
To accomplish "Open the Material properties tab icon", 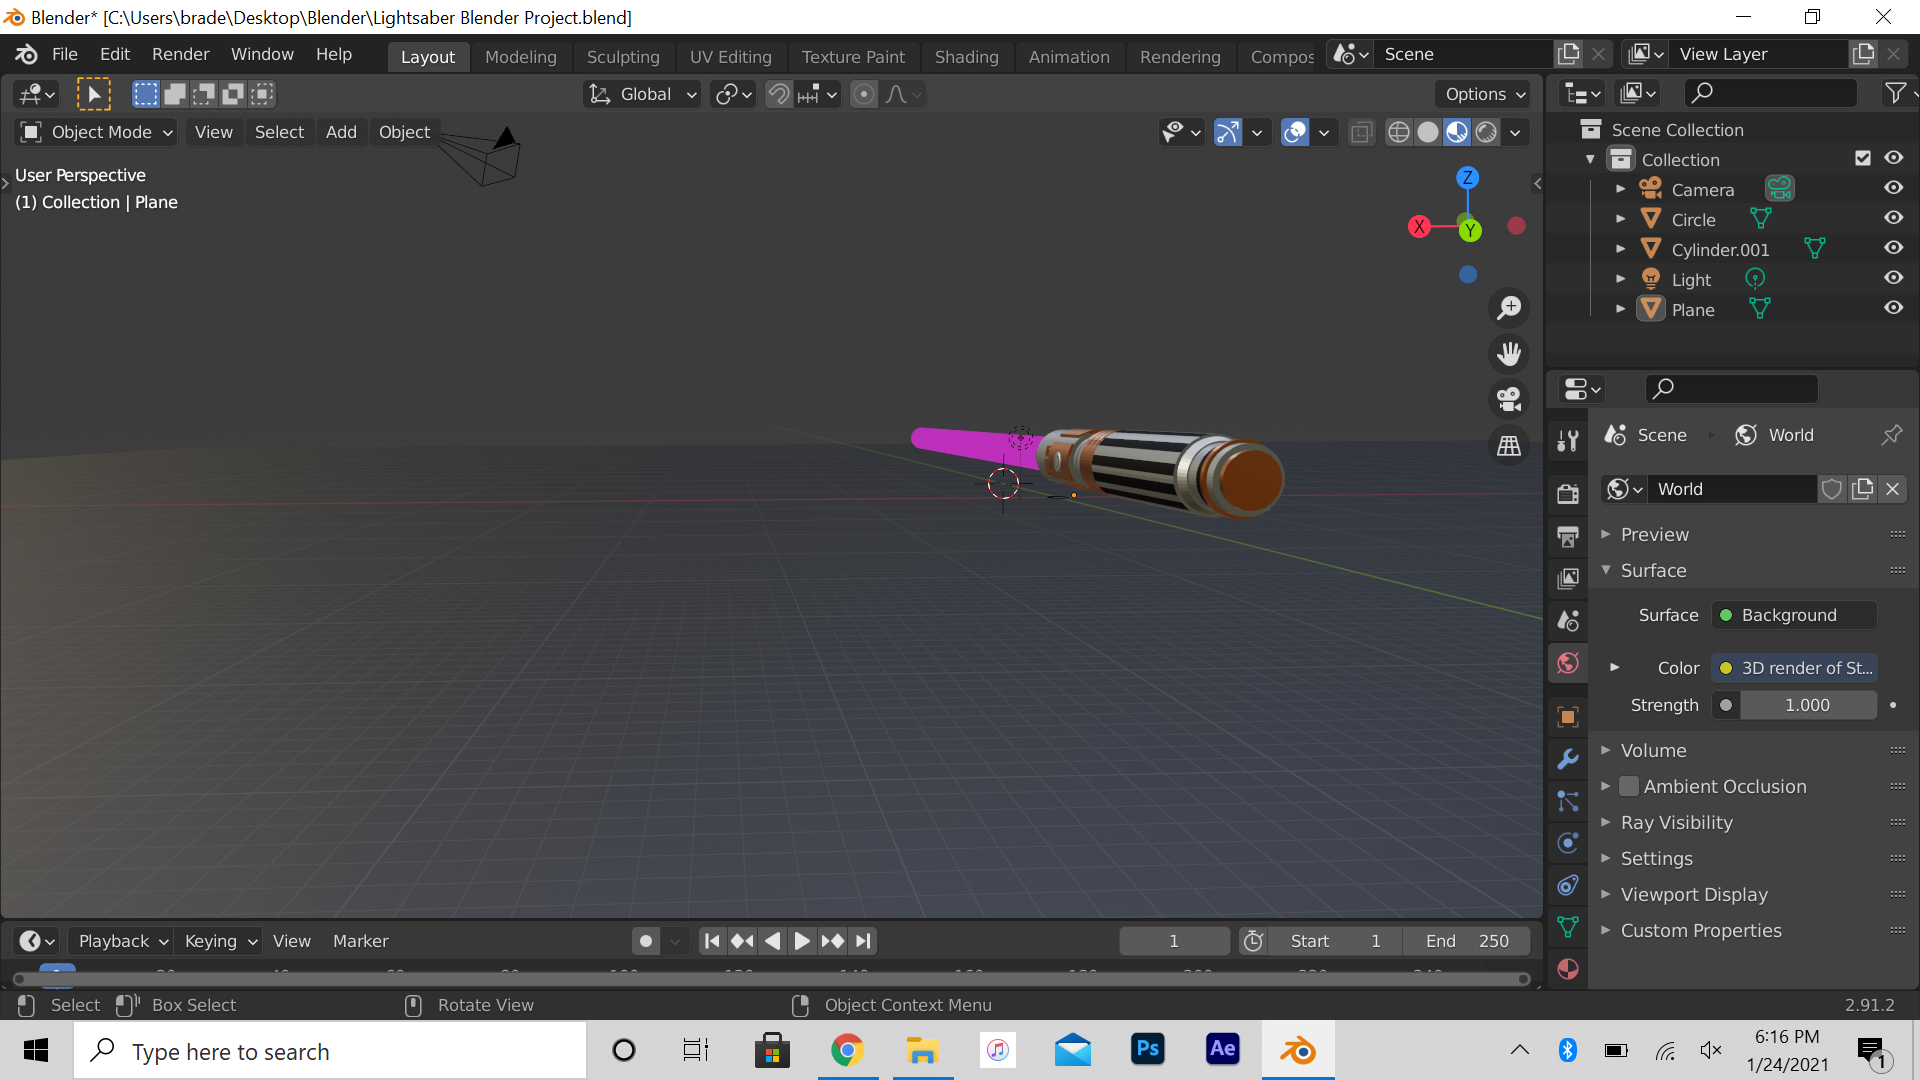I will tap(1568, 969).
